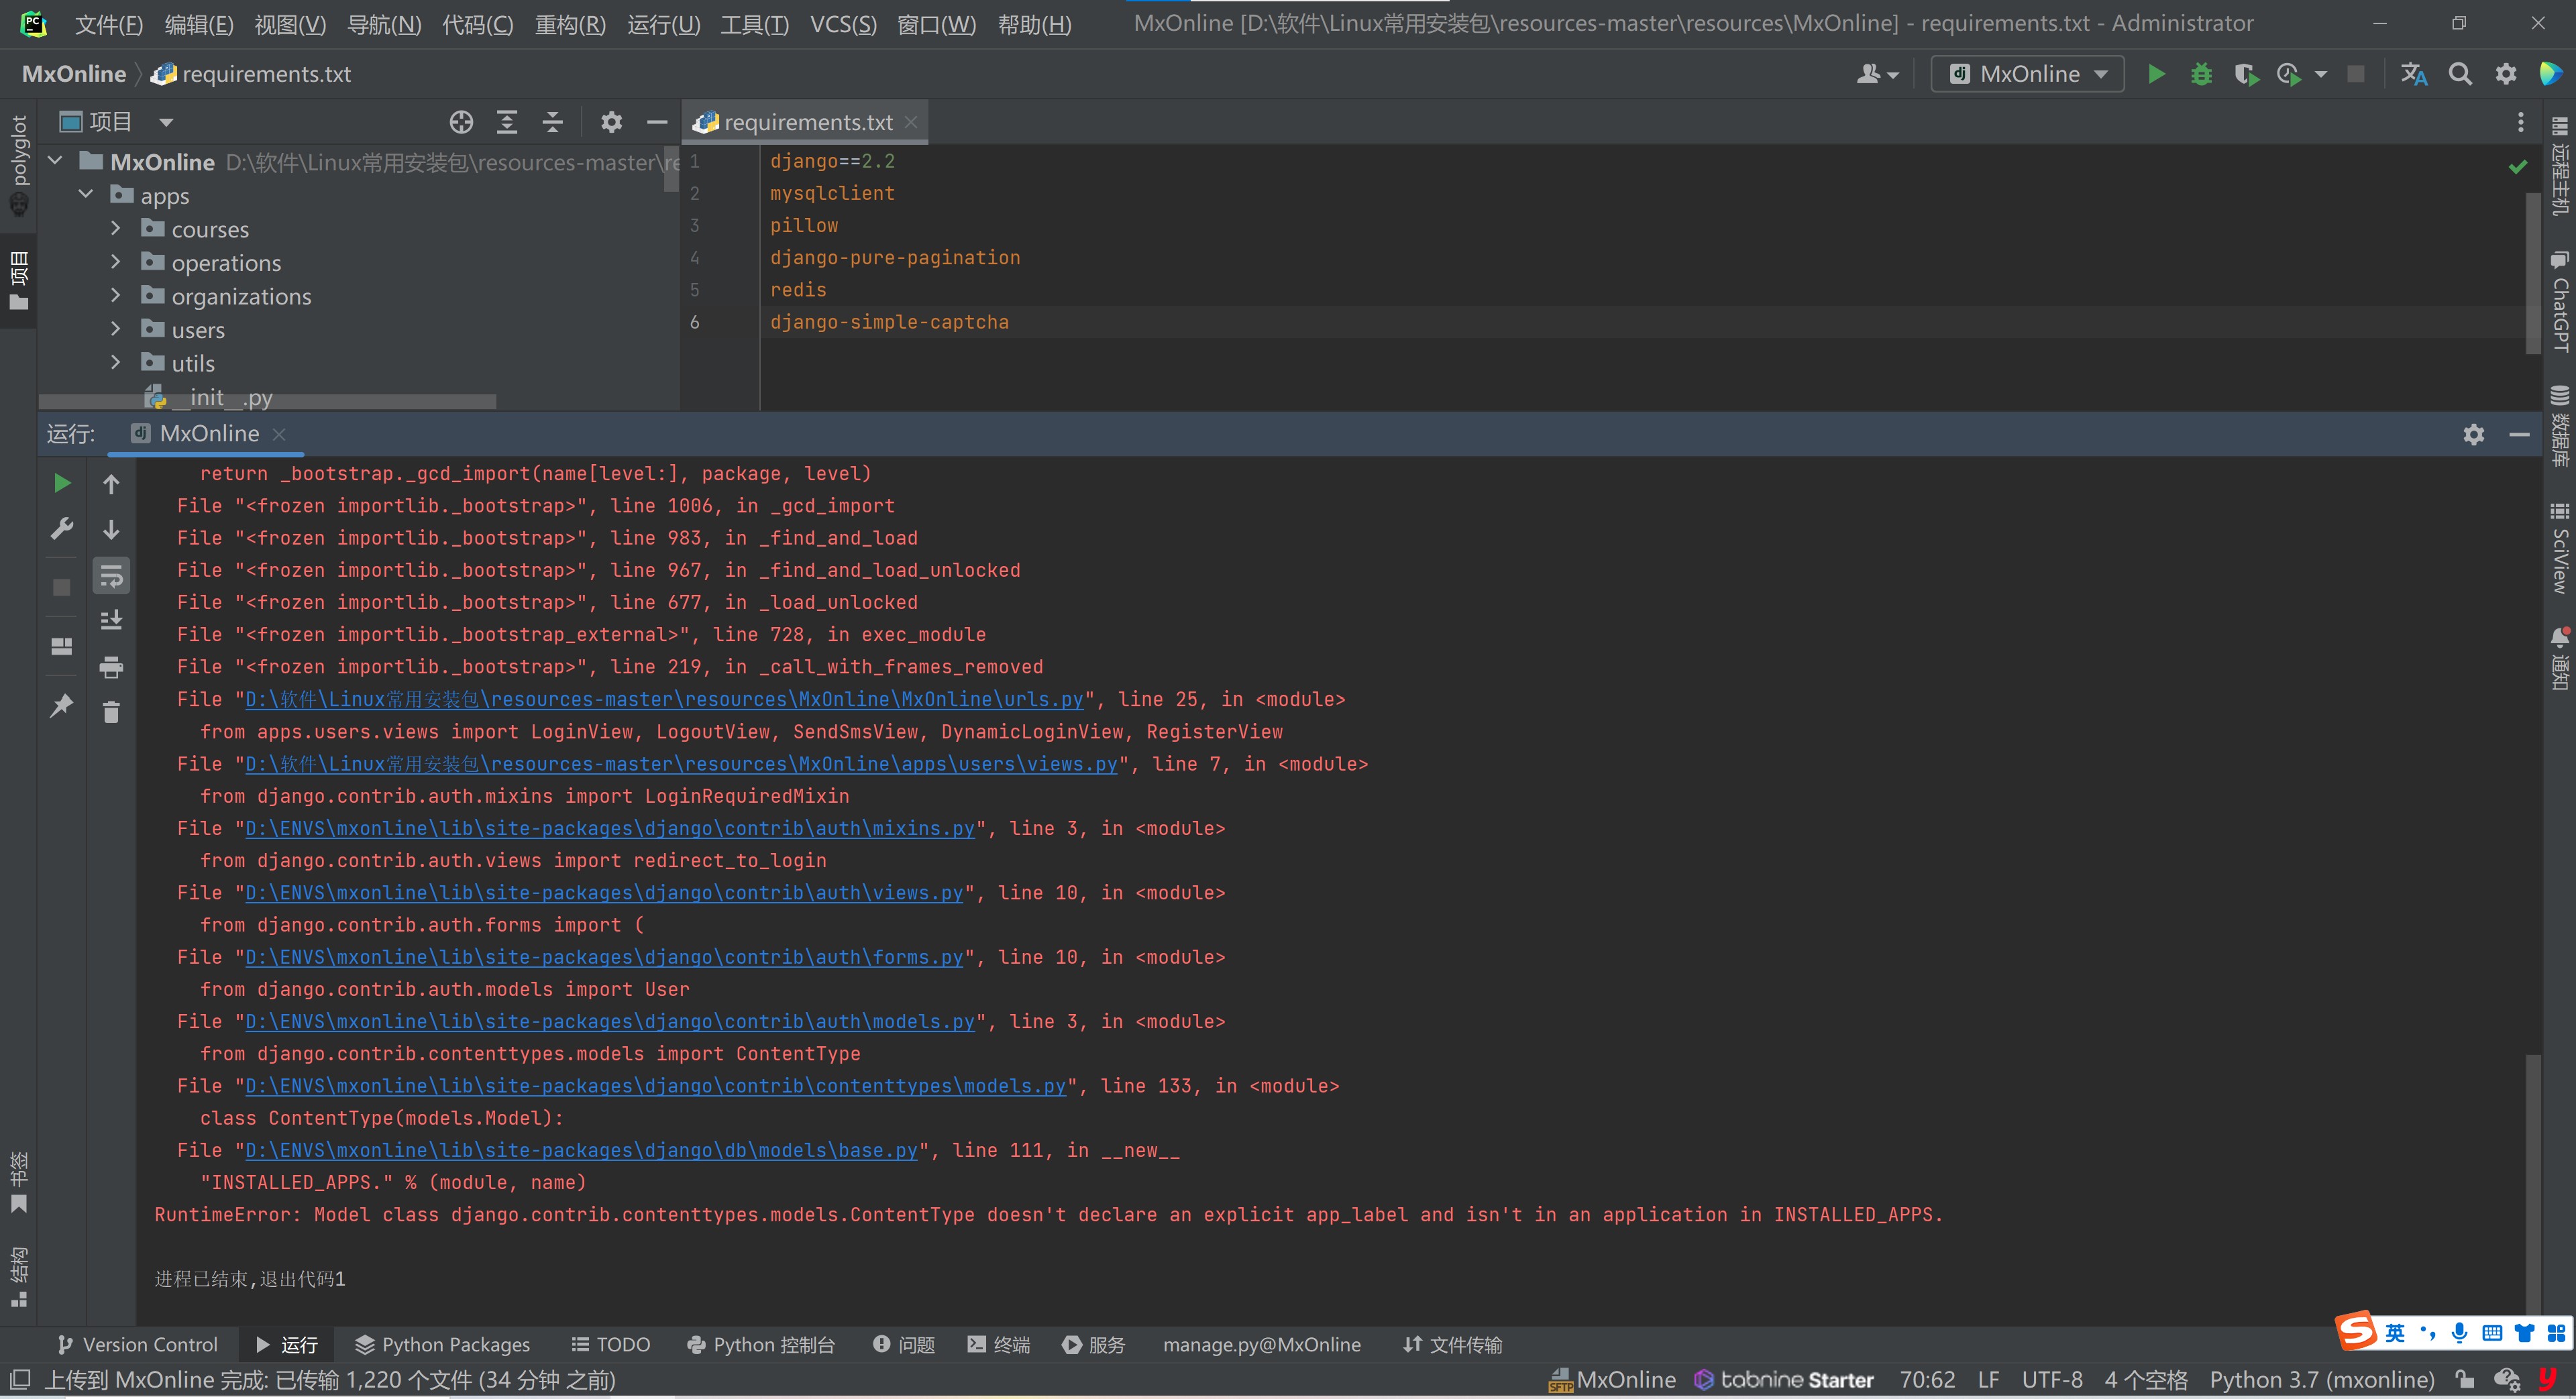Click Python 3.7 (mxonline) interpreter selector

pyautogui.click(x=2322, y=1380)
